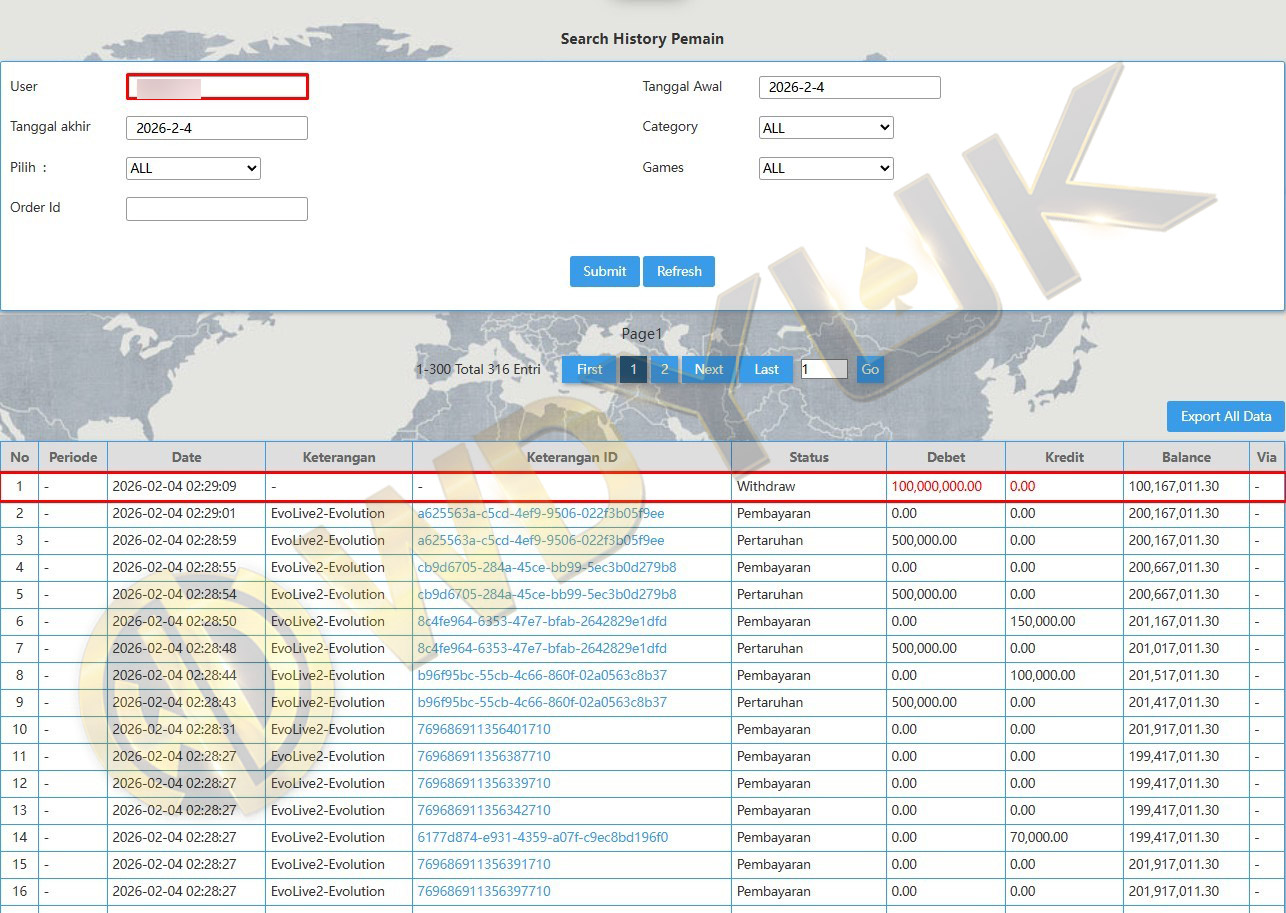Click the Tanggal Awal date field
This screenshot has height=913, width=1286.
[849, 87]
